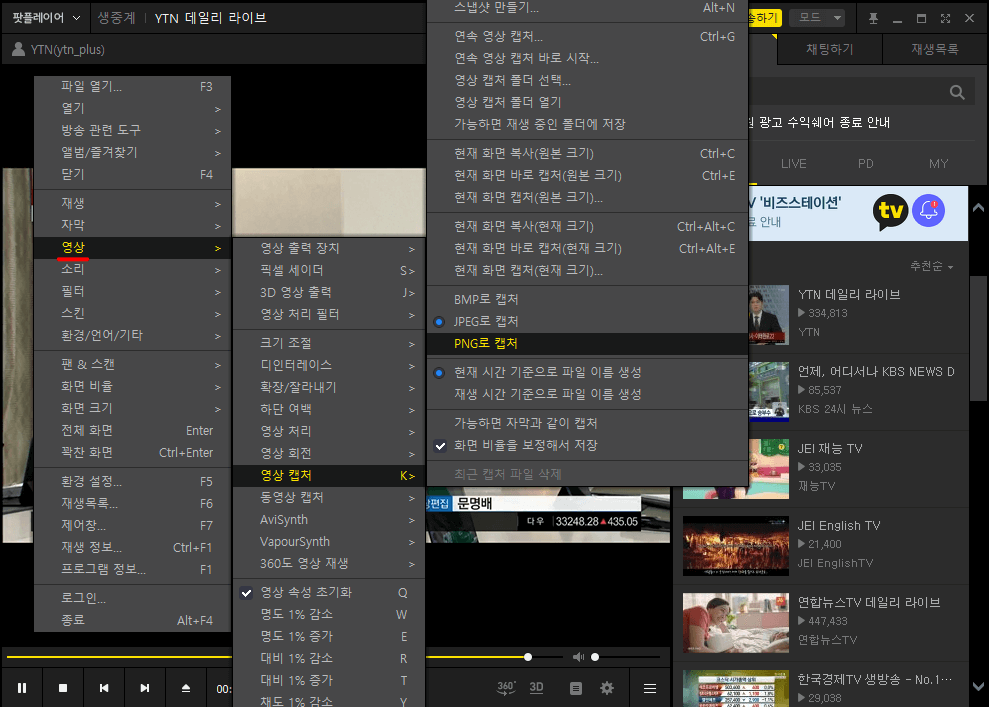Viewport: 989px width, 707px height.
Task: Toggle 가능하면 자막과 같이 캡처
Action: pyautogui.click(x=587, y=423)
